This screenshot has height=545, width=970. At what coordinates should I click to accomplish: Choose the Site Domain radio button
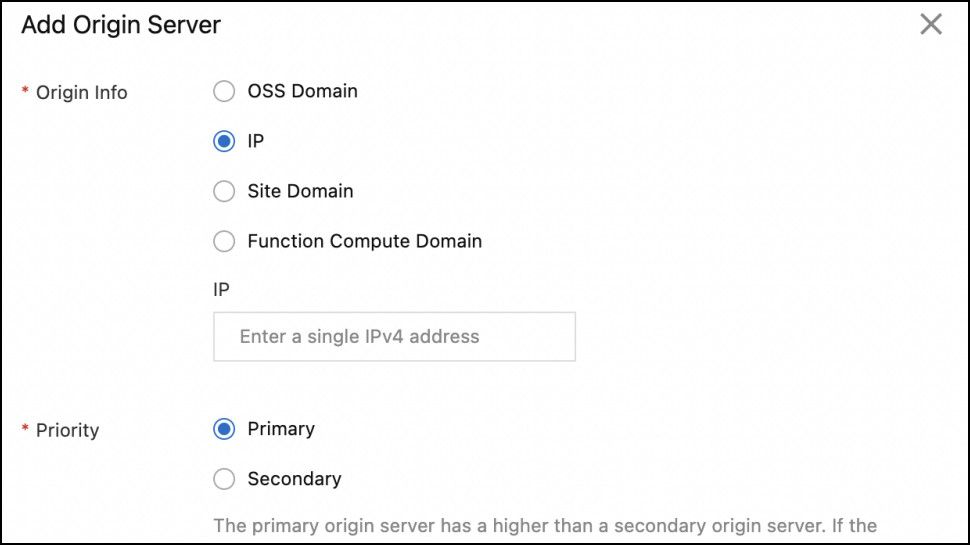224,191
